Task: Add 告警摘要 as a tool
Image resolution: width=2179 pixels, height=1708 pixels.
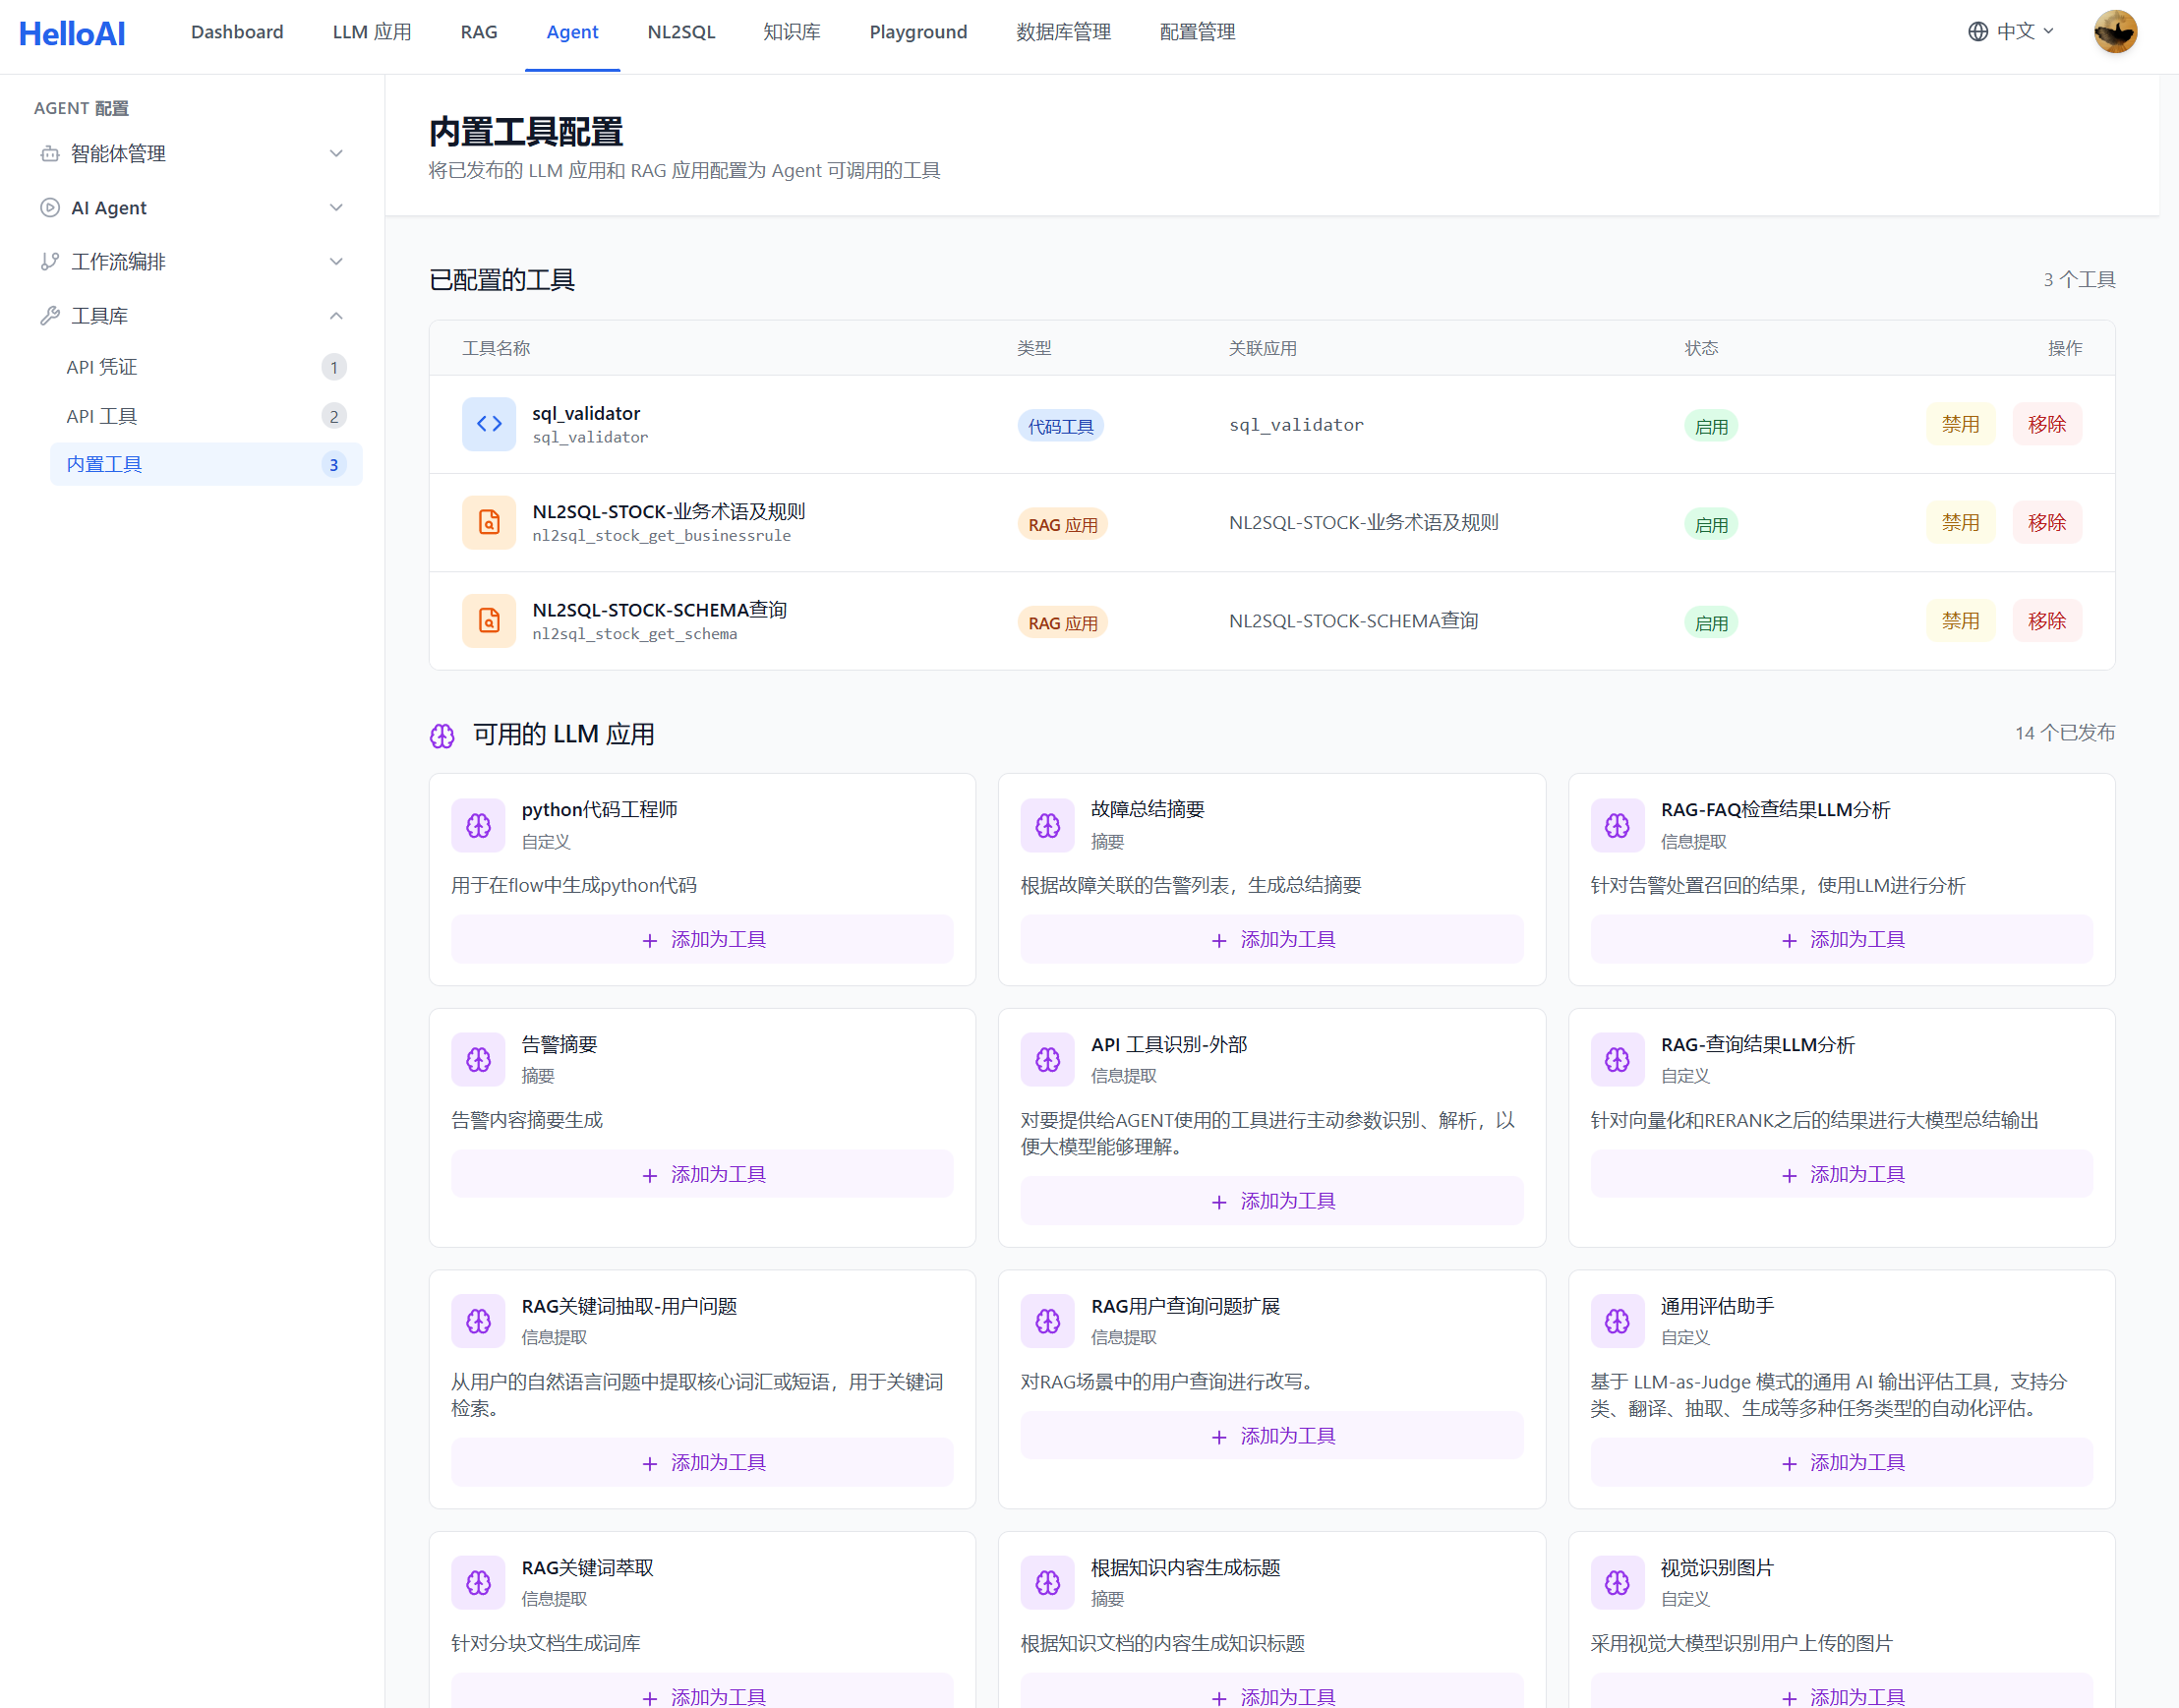Action: pos(702,1174)
